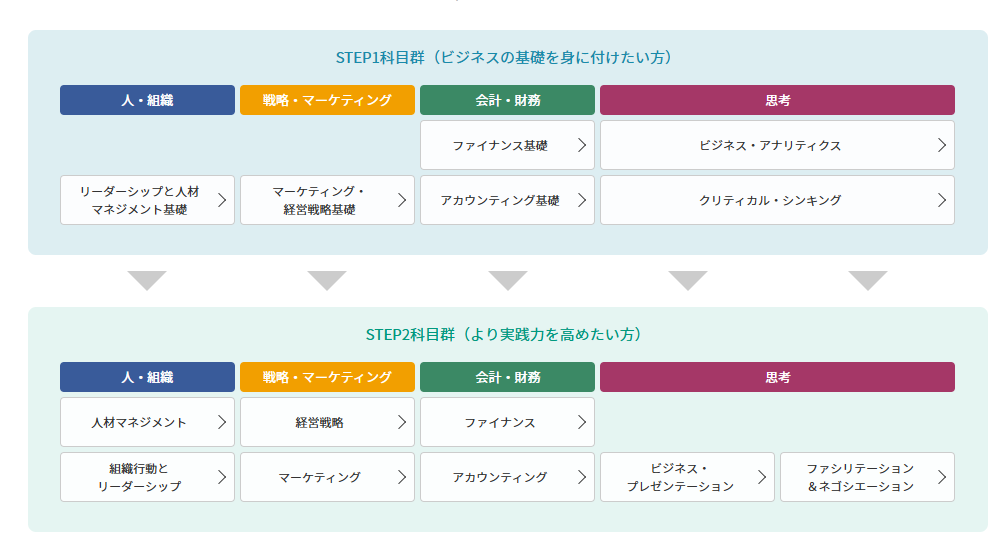Select STEP1 人・組織 blue category header
The image size is (1003, 541).
click(x=147, y=100)
